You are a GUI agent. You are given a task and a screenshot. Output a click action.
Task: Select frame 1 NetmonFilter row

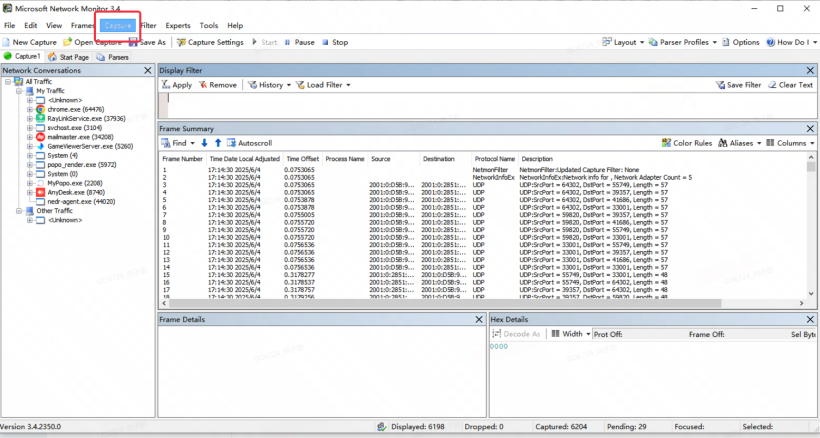pyautogui.click(x=483, y=170)
